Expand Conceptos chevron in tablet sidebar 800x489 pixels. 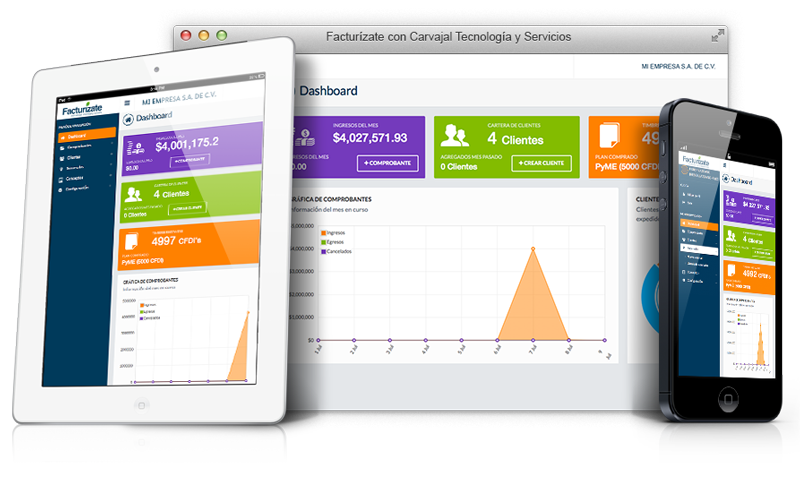click(110, 175)
